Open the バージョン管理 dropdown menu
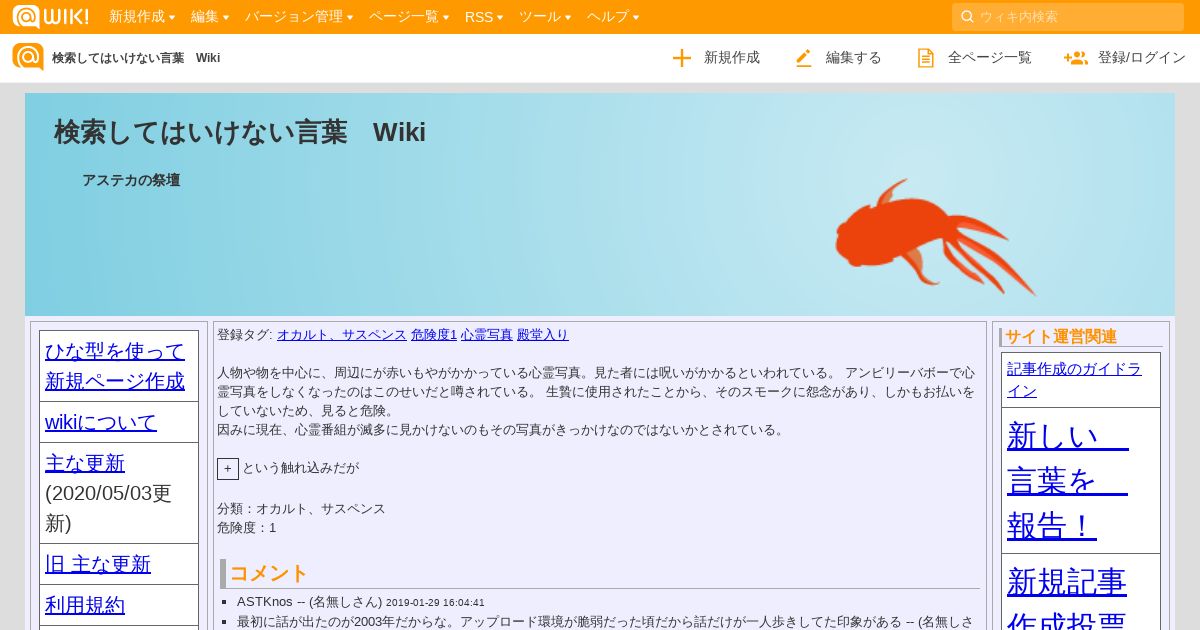This screenshot has height=630, width=1200. click(299, 16)
